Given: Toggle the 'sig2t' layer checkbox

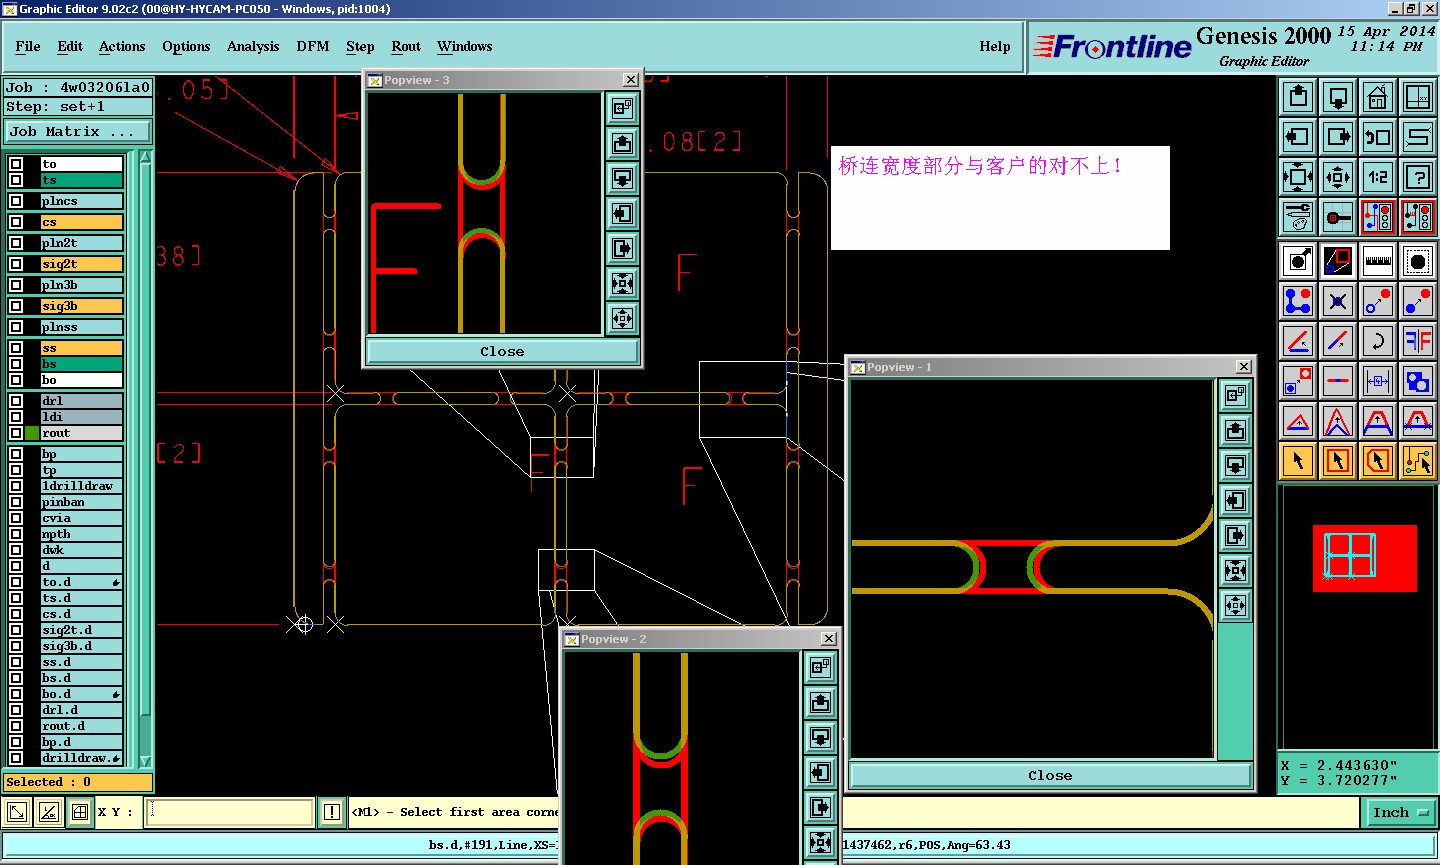Looking at the screenshot, I should pyautogui.click(x=16, y=264).
